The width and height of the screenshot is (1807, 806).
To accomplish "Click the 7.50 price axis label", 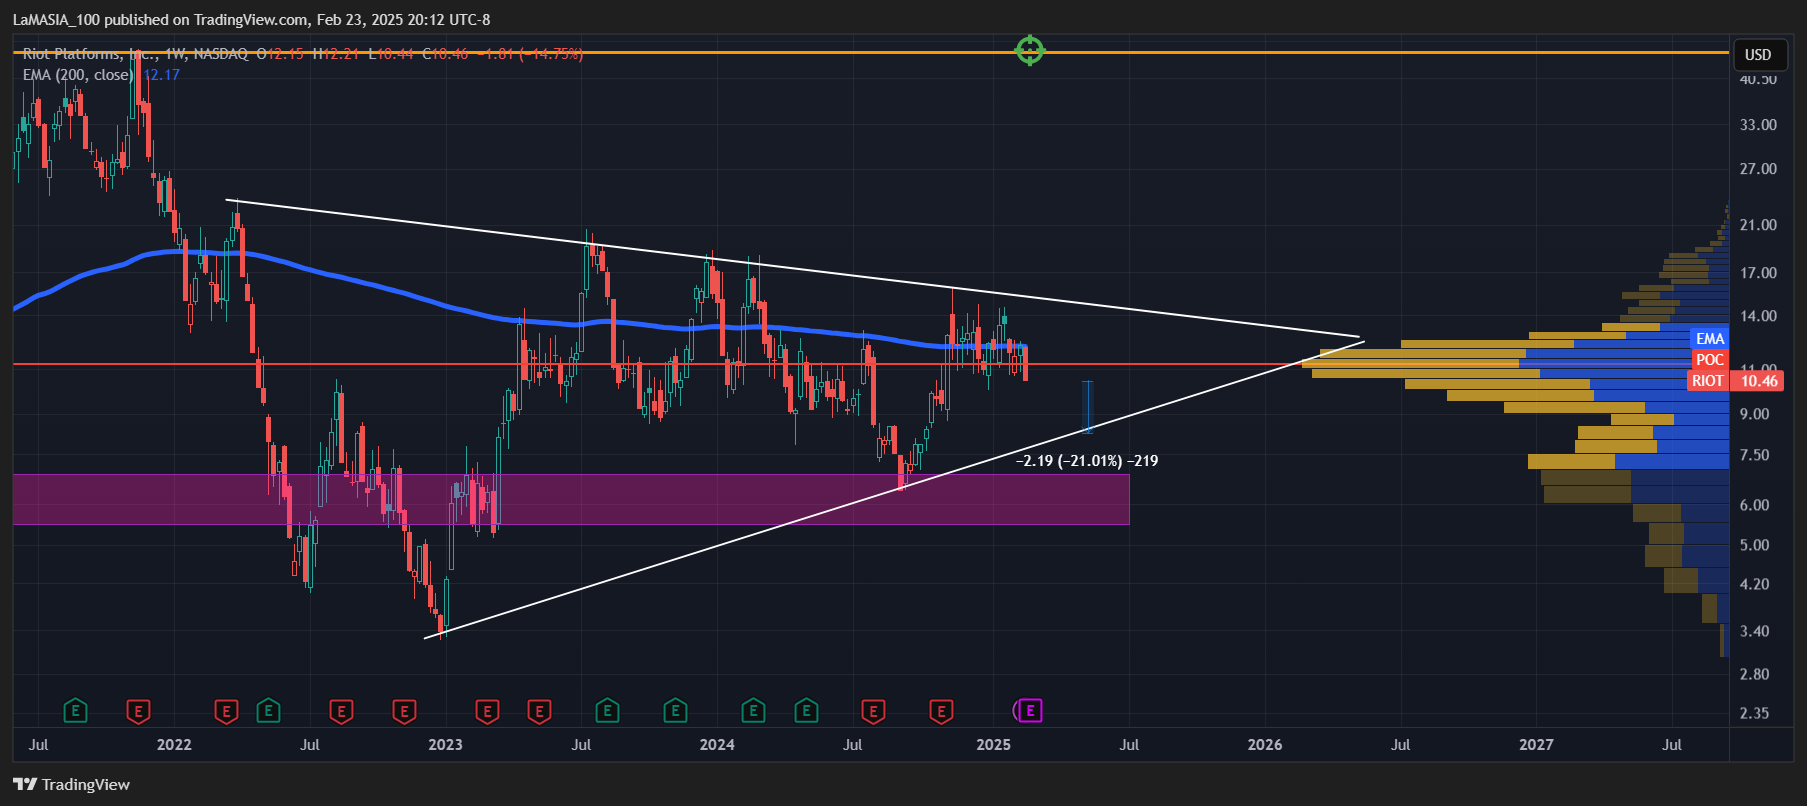I will [1755, 455].
